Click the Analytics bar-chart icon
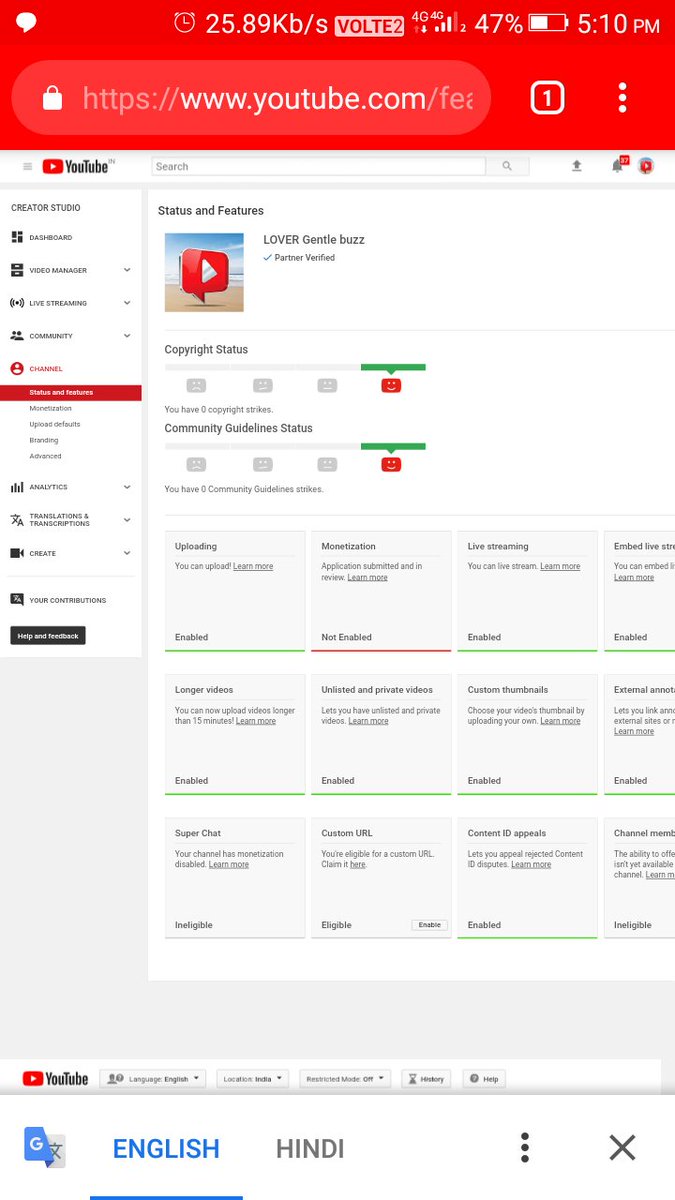Screen dimensions: 675x1200 16,487
